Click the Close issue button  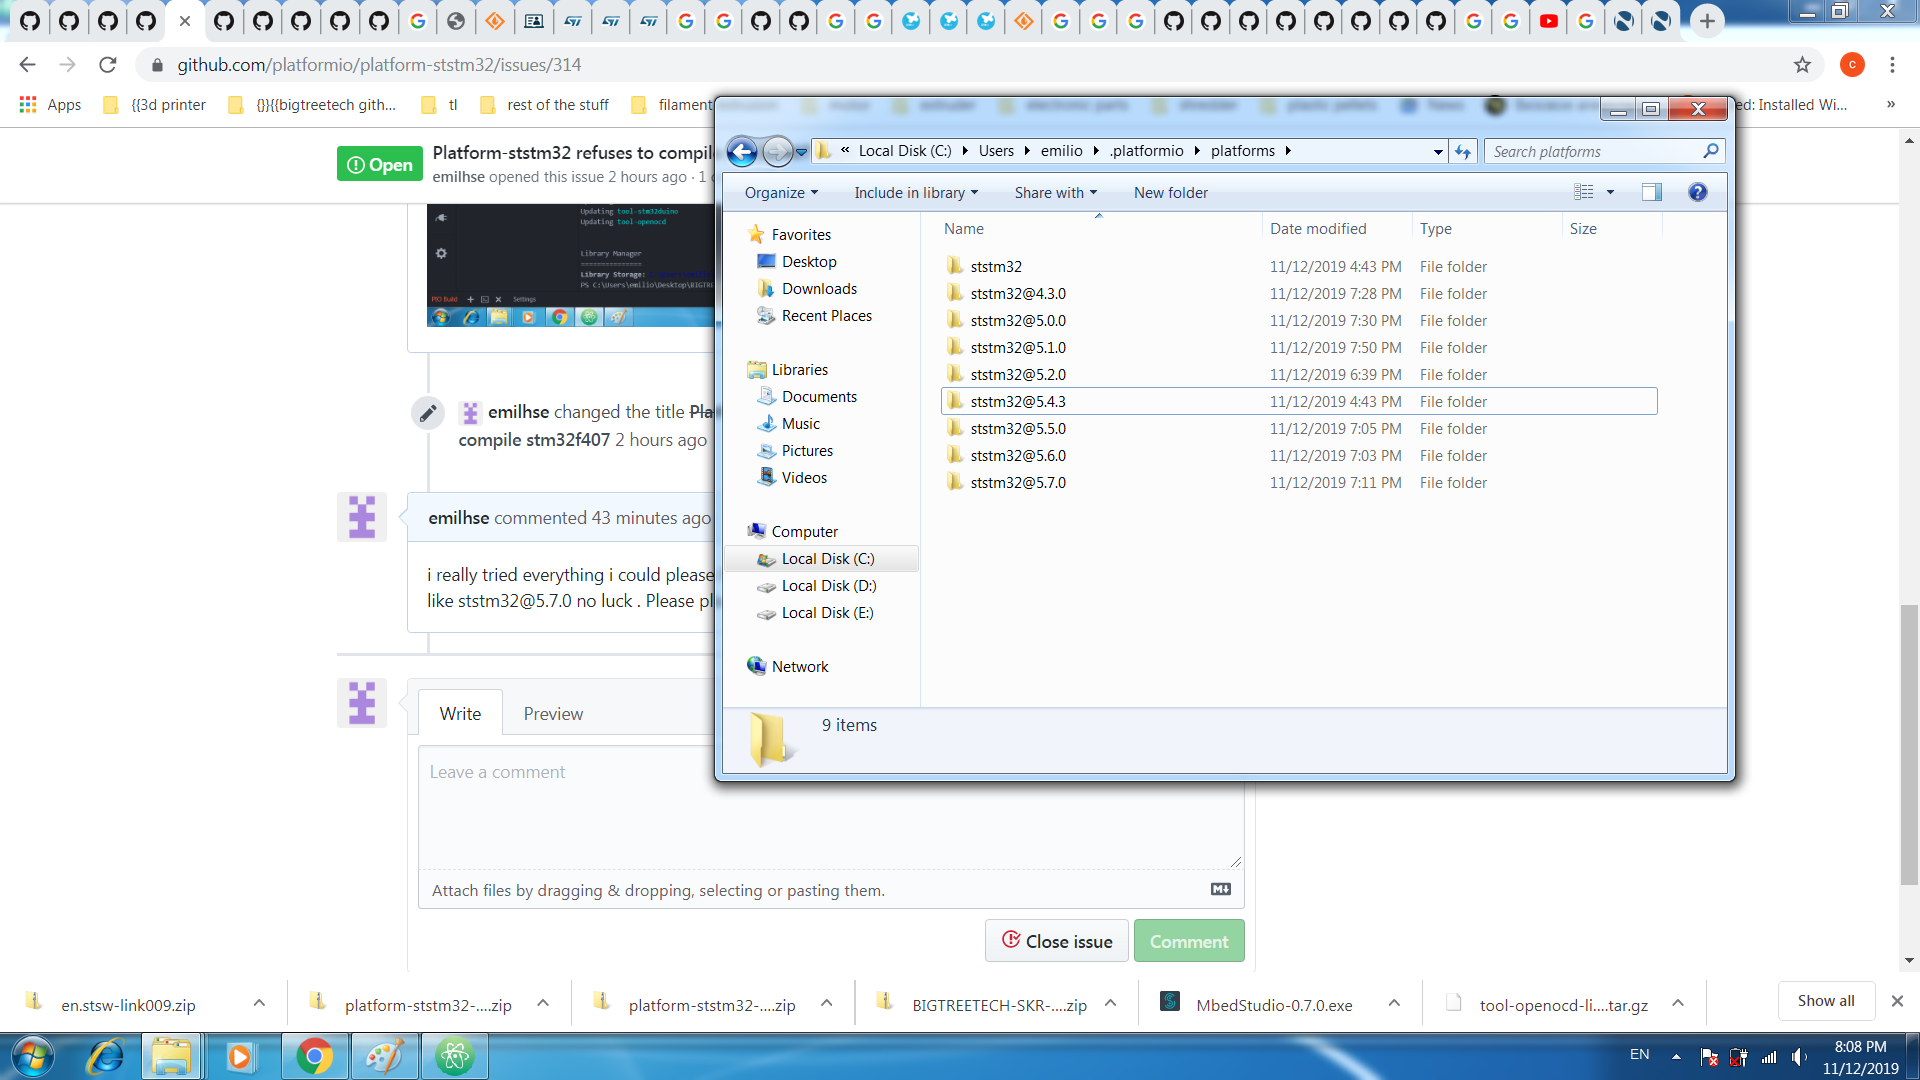pos(1056,940)
